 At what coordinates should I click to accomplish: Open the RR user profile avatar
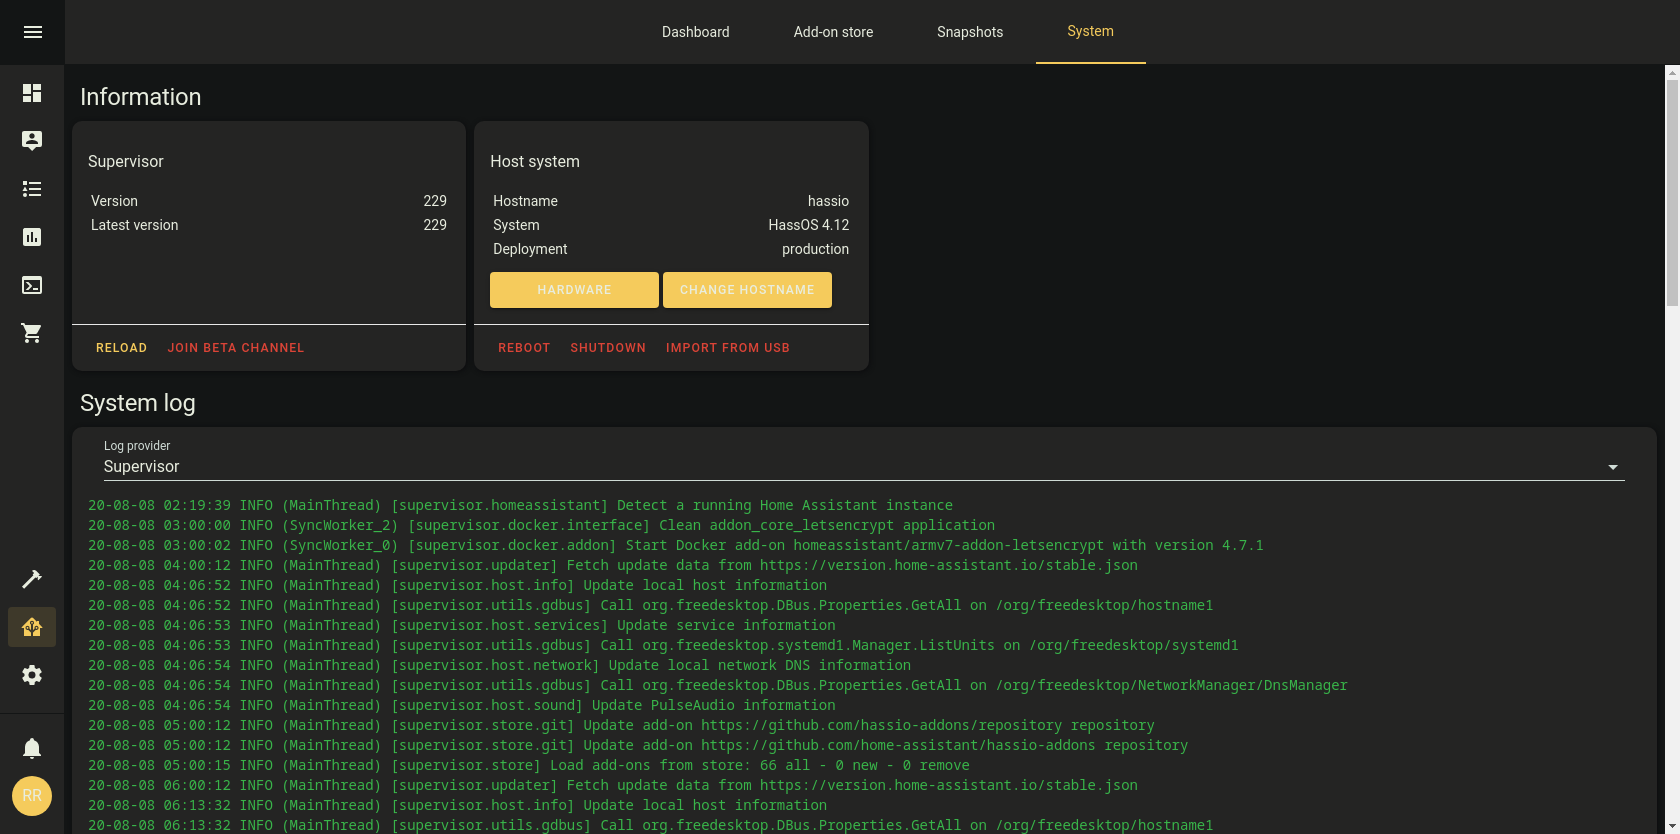click(32, 796)
